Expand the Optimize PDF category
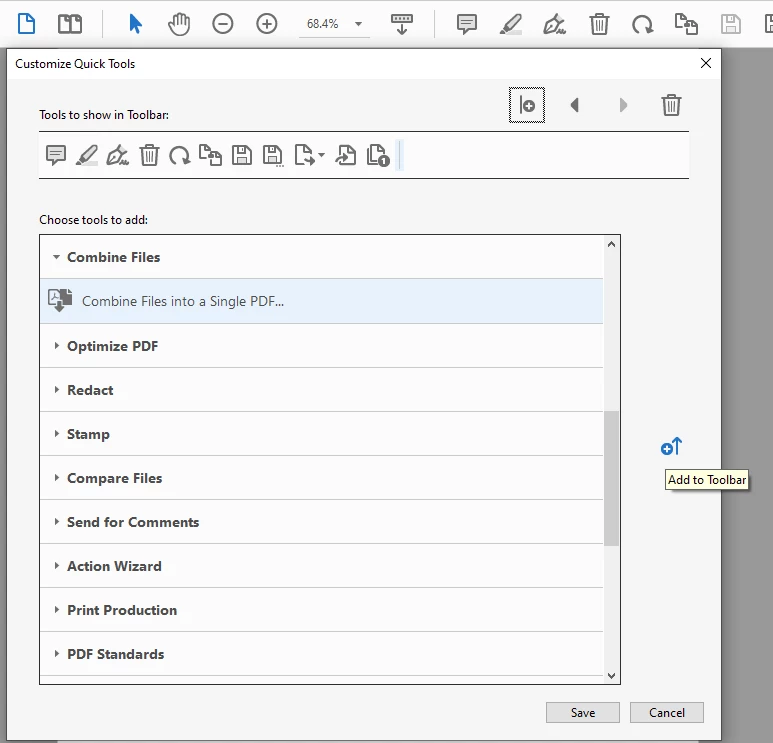Image resolution: width=773 pixels, height=743 pixels. [57, 346]
